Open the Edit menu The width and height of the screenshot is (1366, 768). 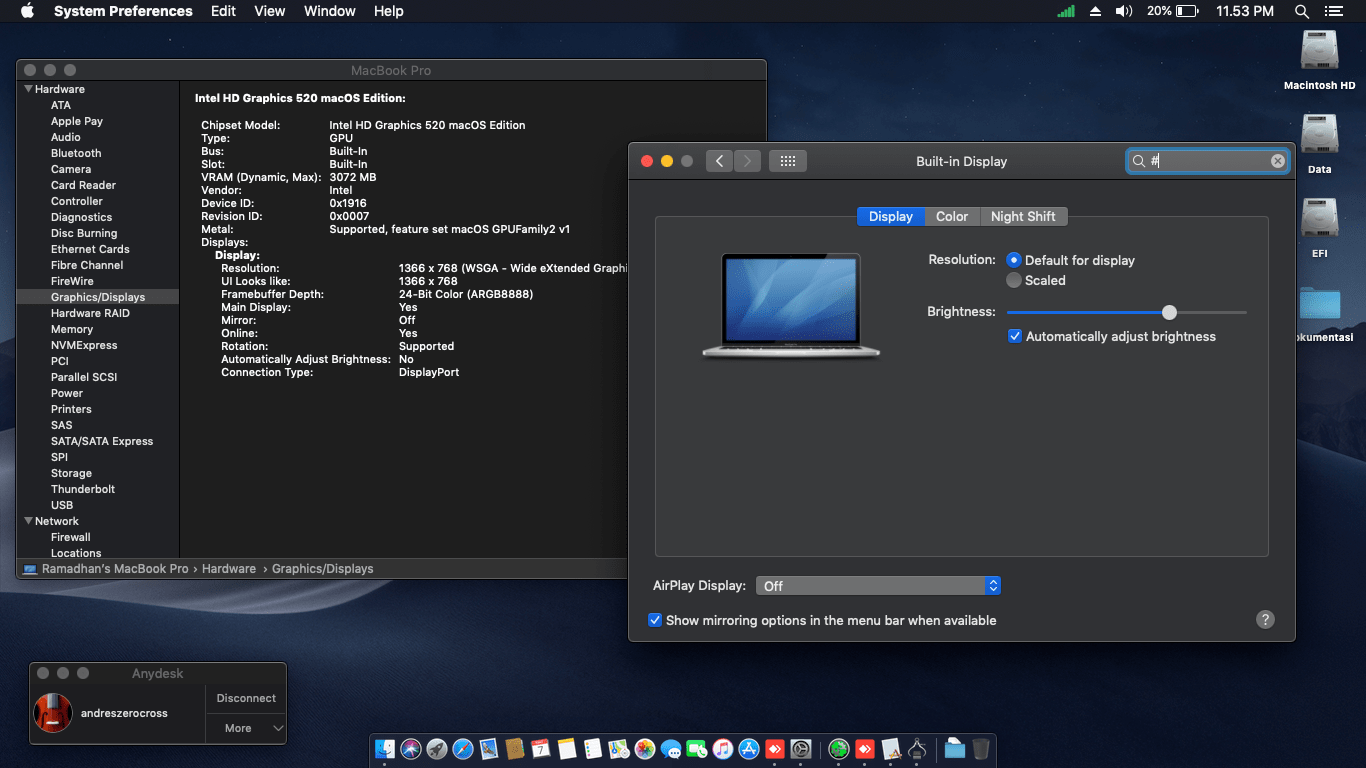click(224, 11)
